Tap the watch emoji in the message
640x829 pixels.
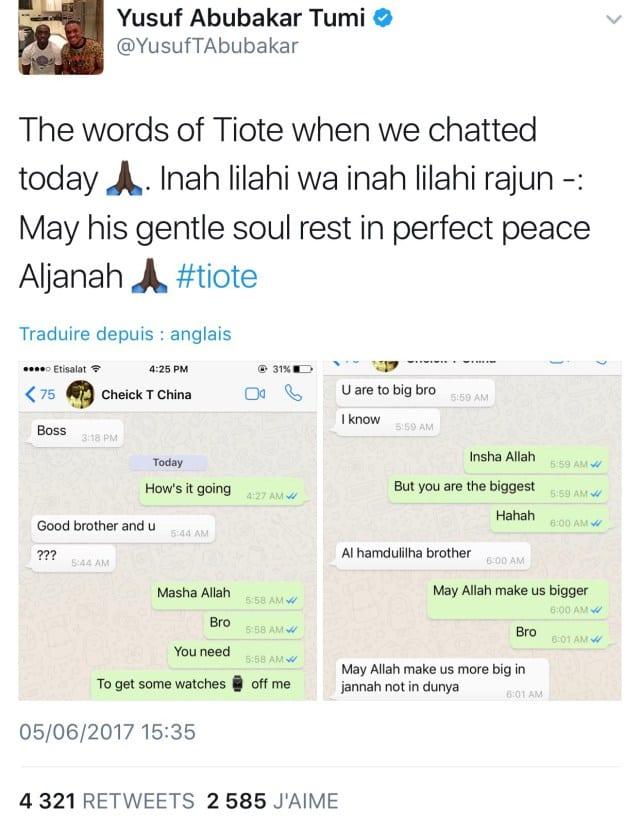pyautogui.click(x=238, y=684)
